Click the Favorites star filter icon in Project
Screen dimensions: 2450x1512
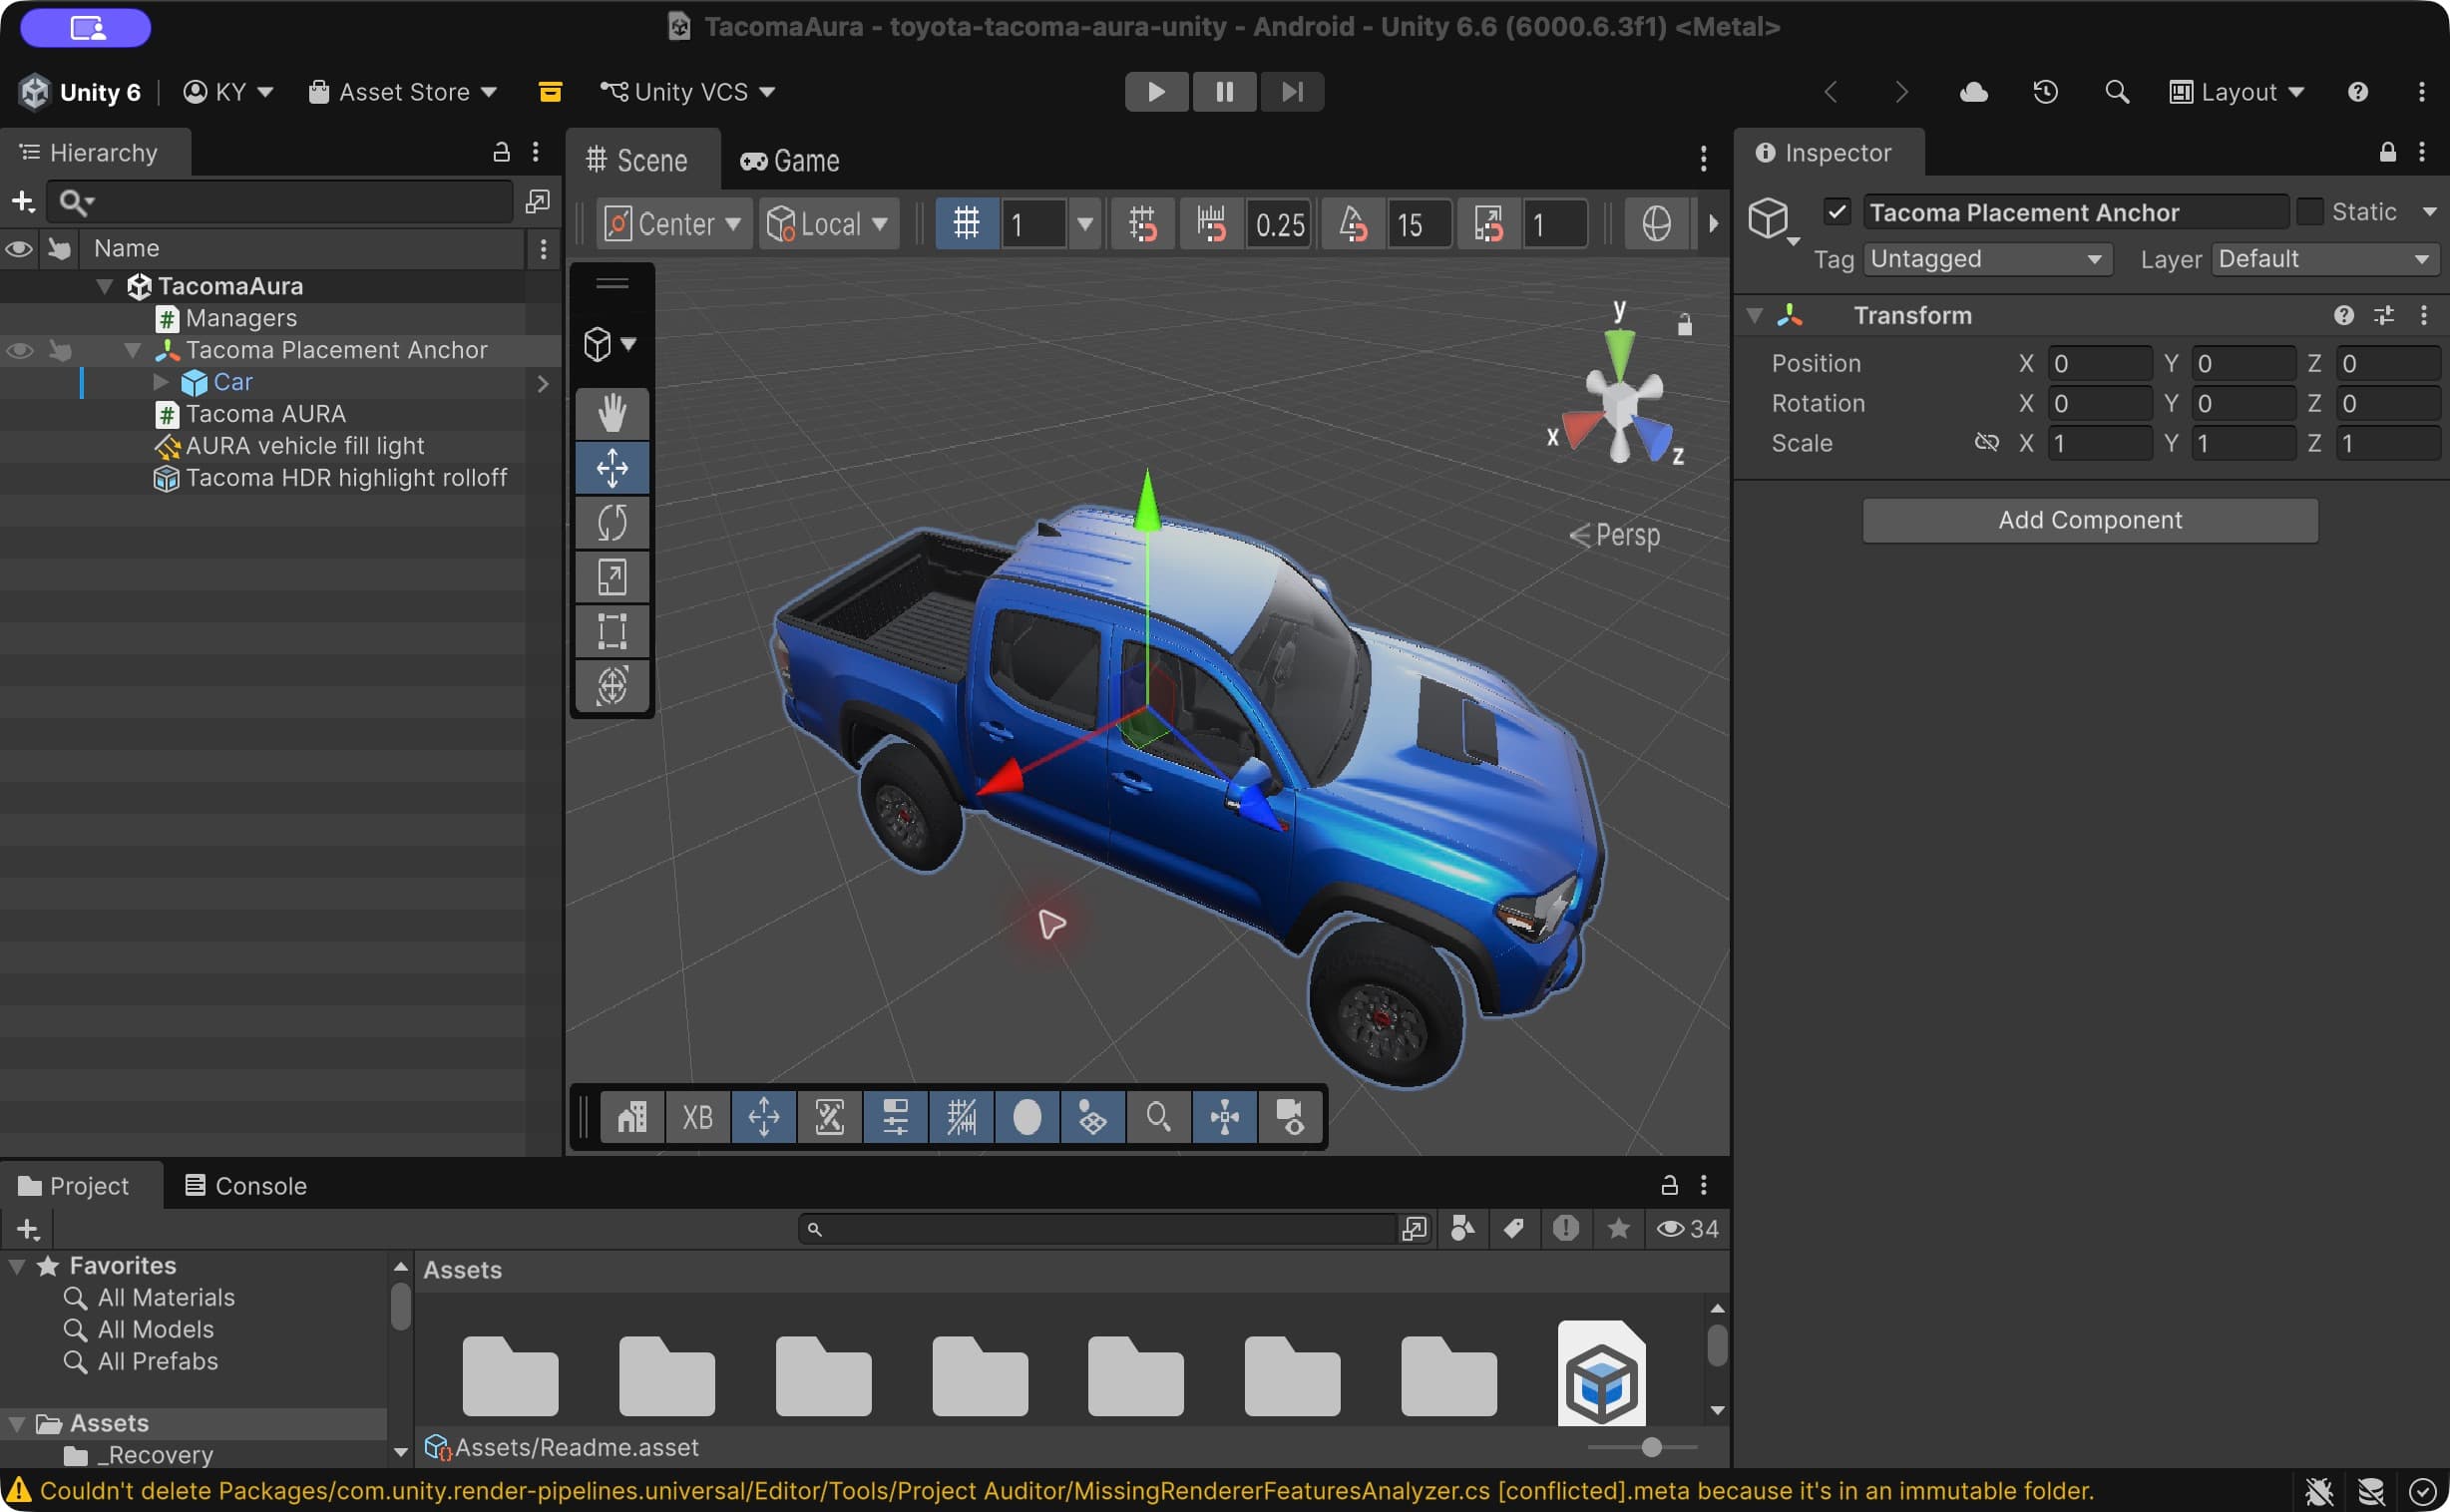[x=1618, y=1228]
